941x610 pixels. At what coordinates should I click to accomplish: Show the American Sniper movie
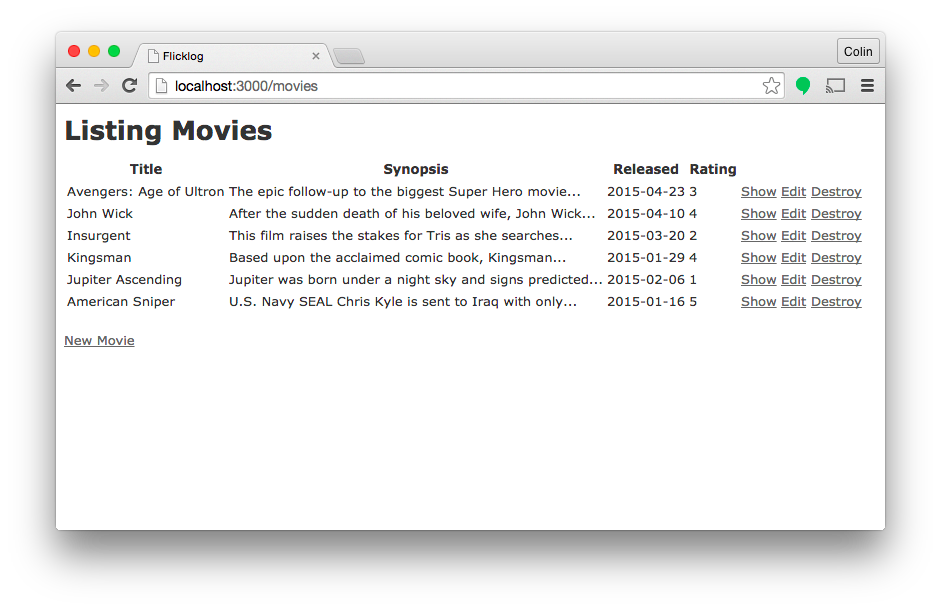(x=759, y=301)
